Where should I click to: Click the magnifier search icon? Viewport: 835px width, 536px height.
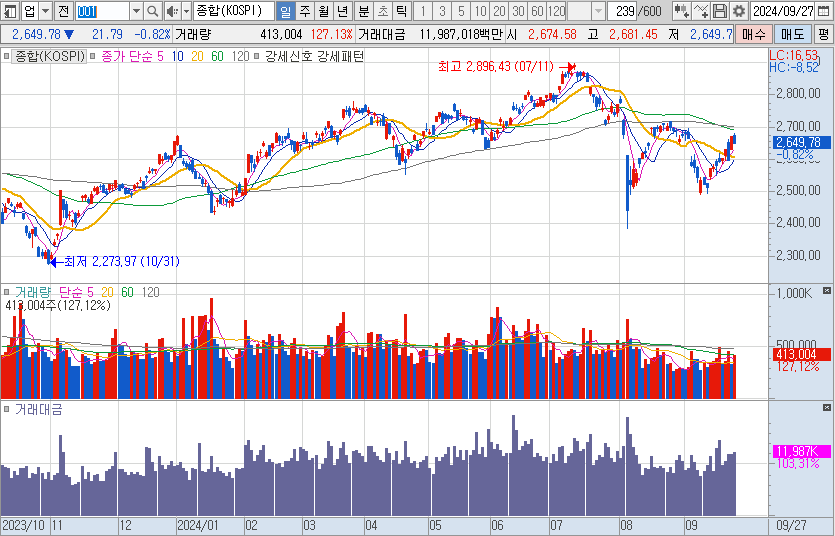152,11
